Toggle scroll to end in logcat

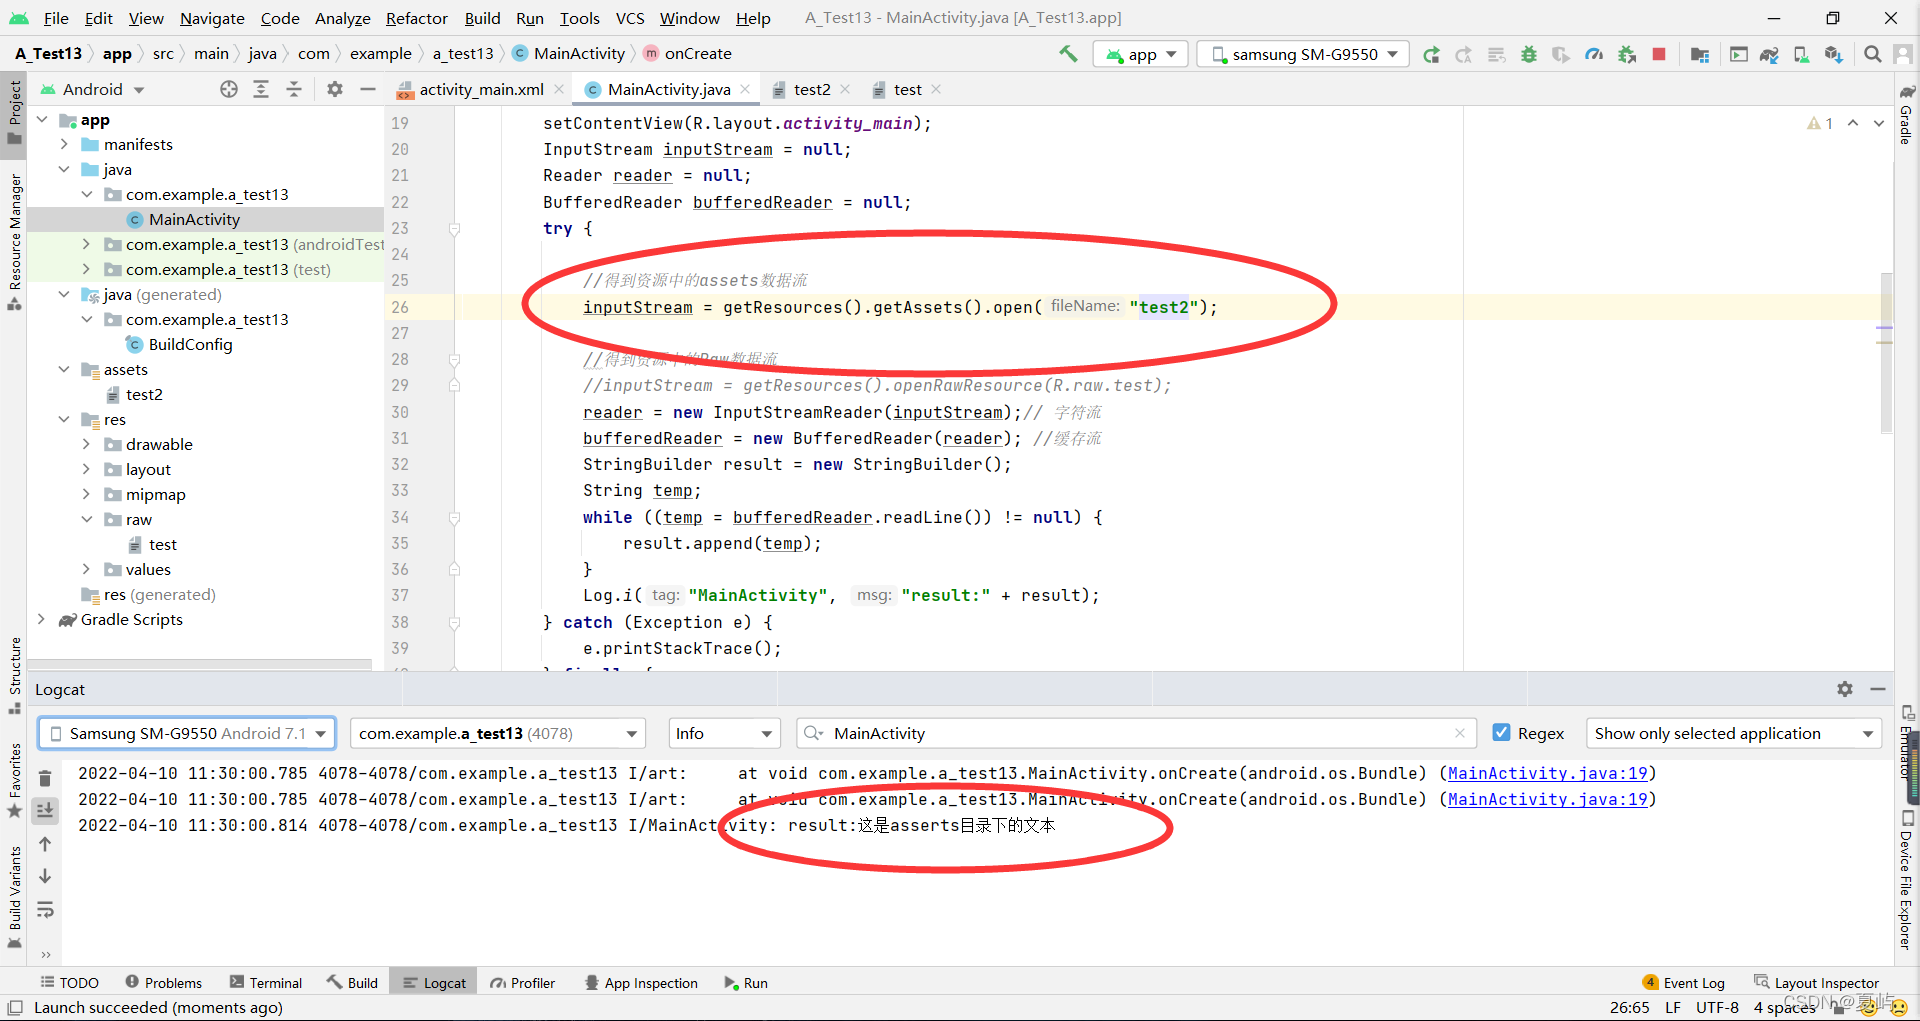(x=45, y=810)
